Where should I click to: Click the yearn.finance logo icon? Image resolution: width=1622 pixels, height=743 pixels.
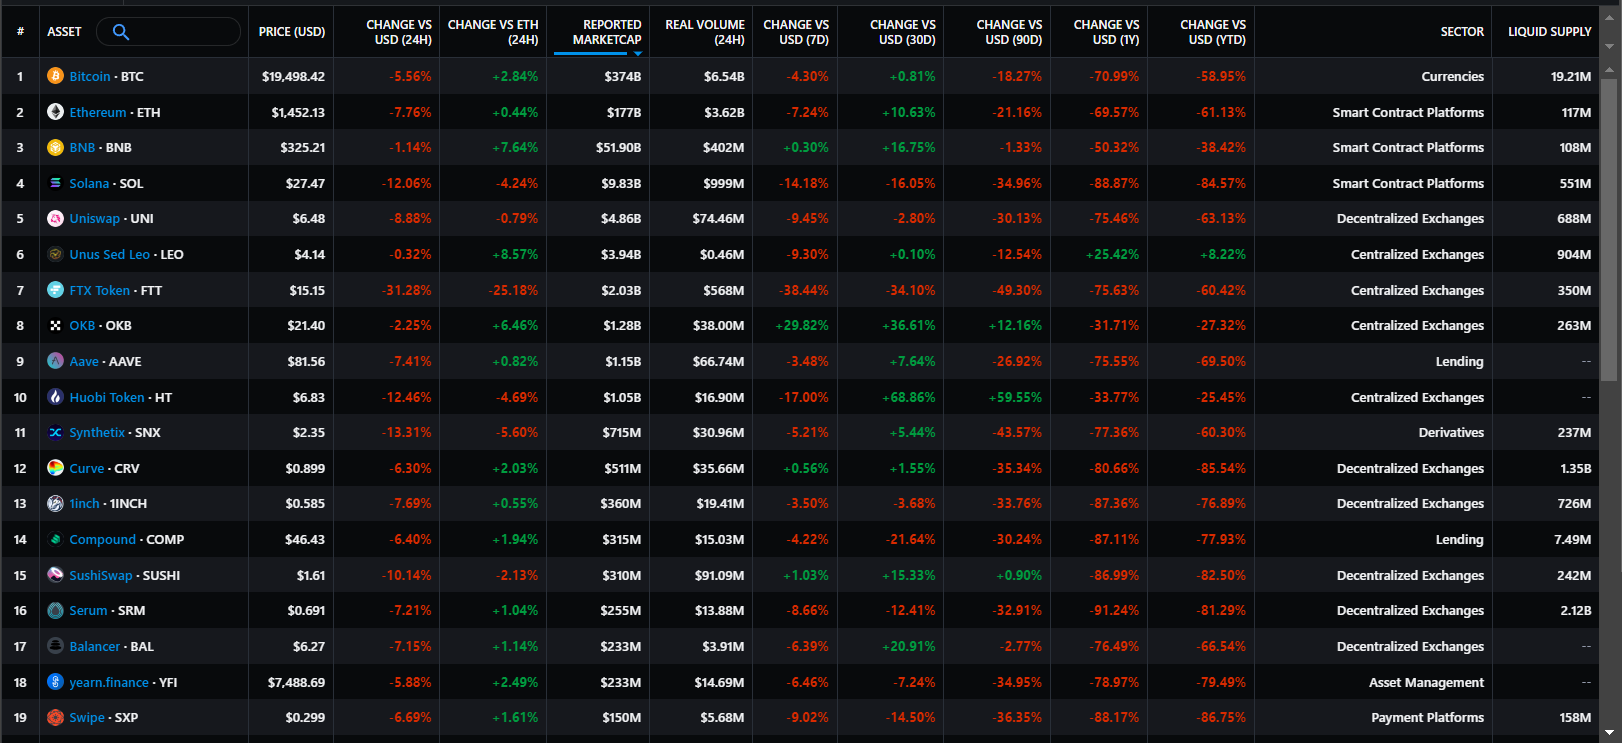tap(56, 682)
